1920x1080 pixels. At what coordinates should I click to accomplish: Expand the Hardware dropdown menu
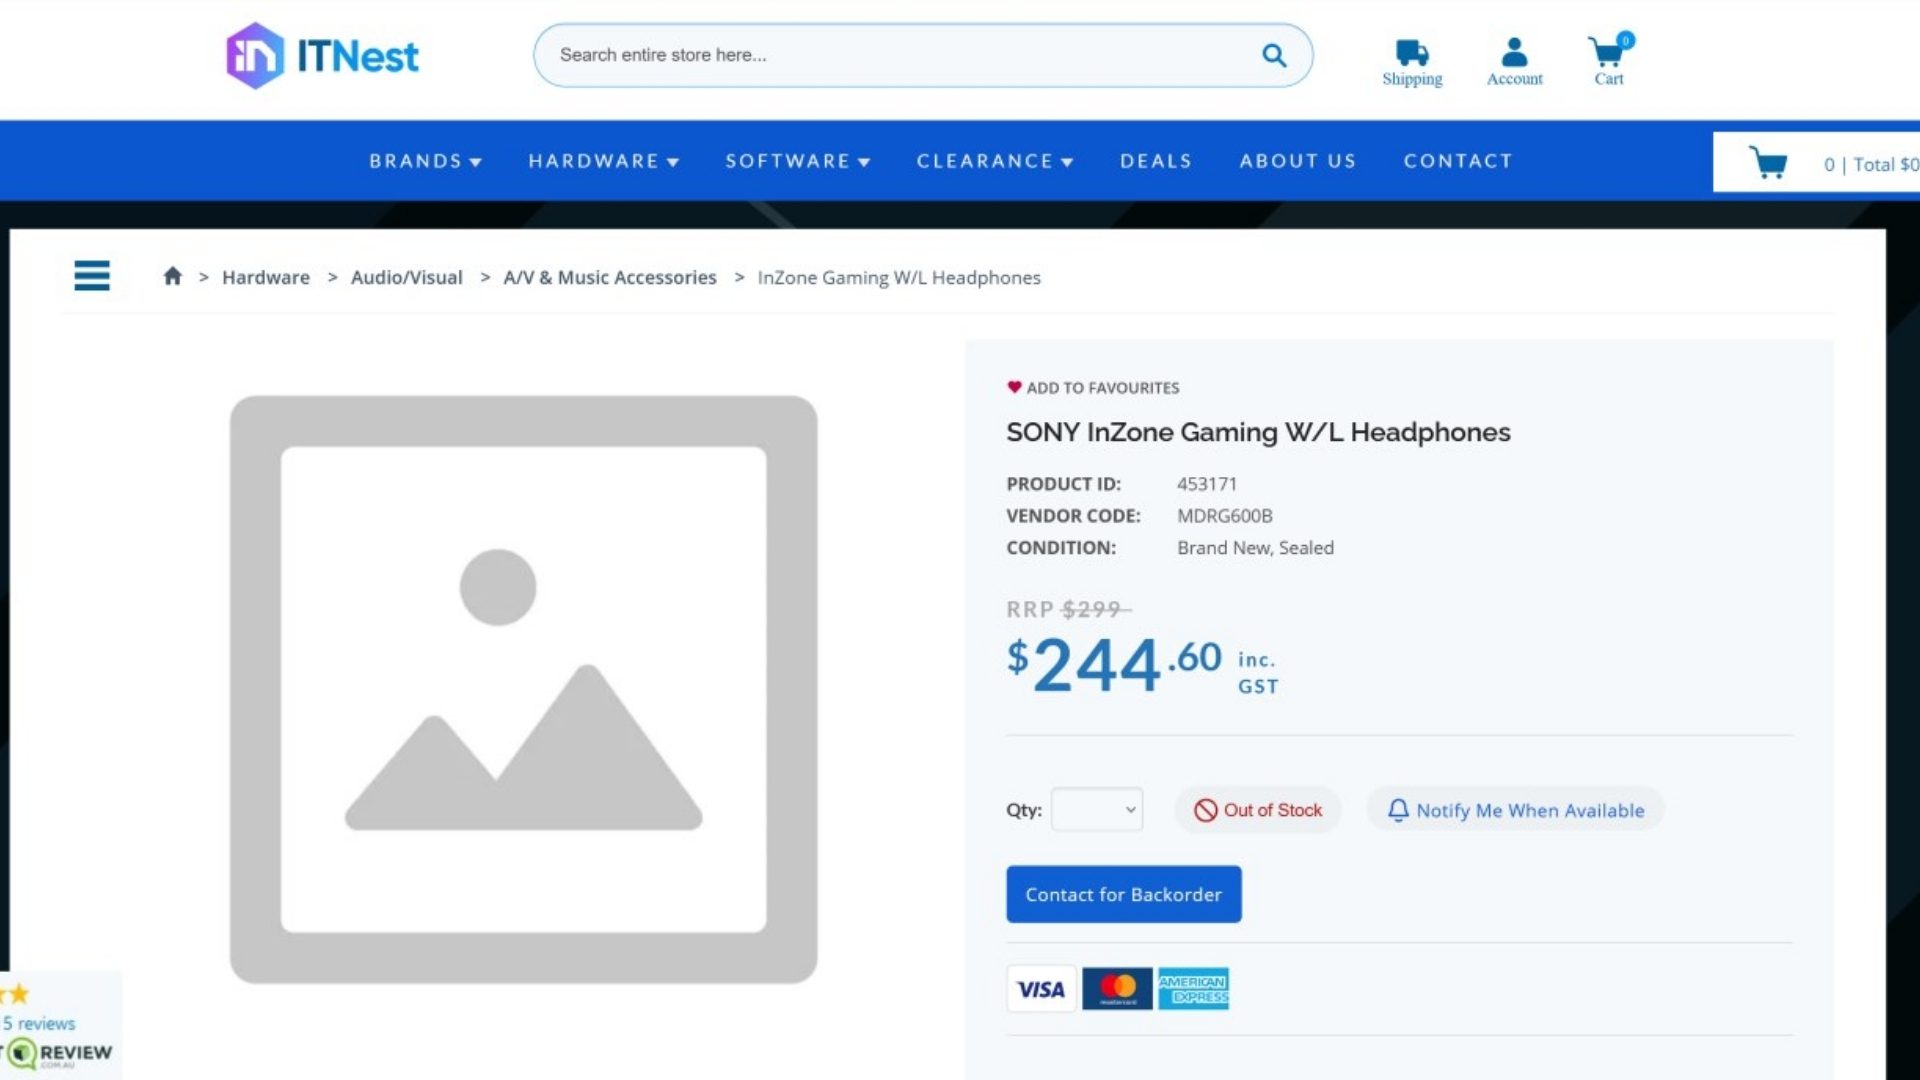click(x=603, y=161)
